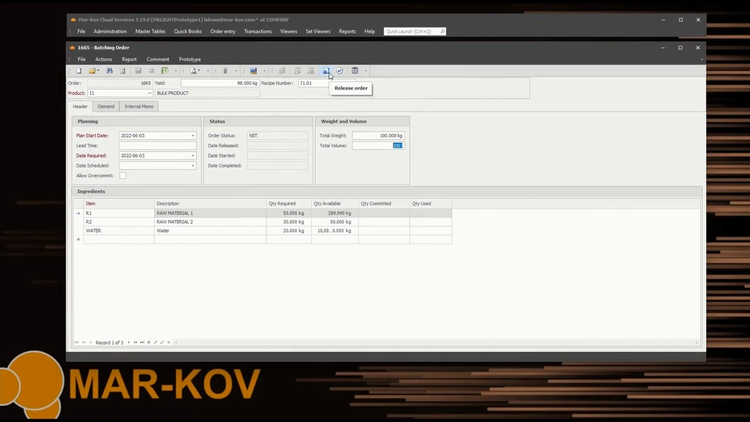750x422 pixels.
Task: Click the Item column header
Action: tap(119, 204)
